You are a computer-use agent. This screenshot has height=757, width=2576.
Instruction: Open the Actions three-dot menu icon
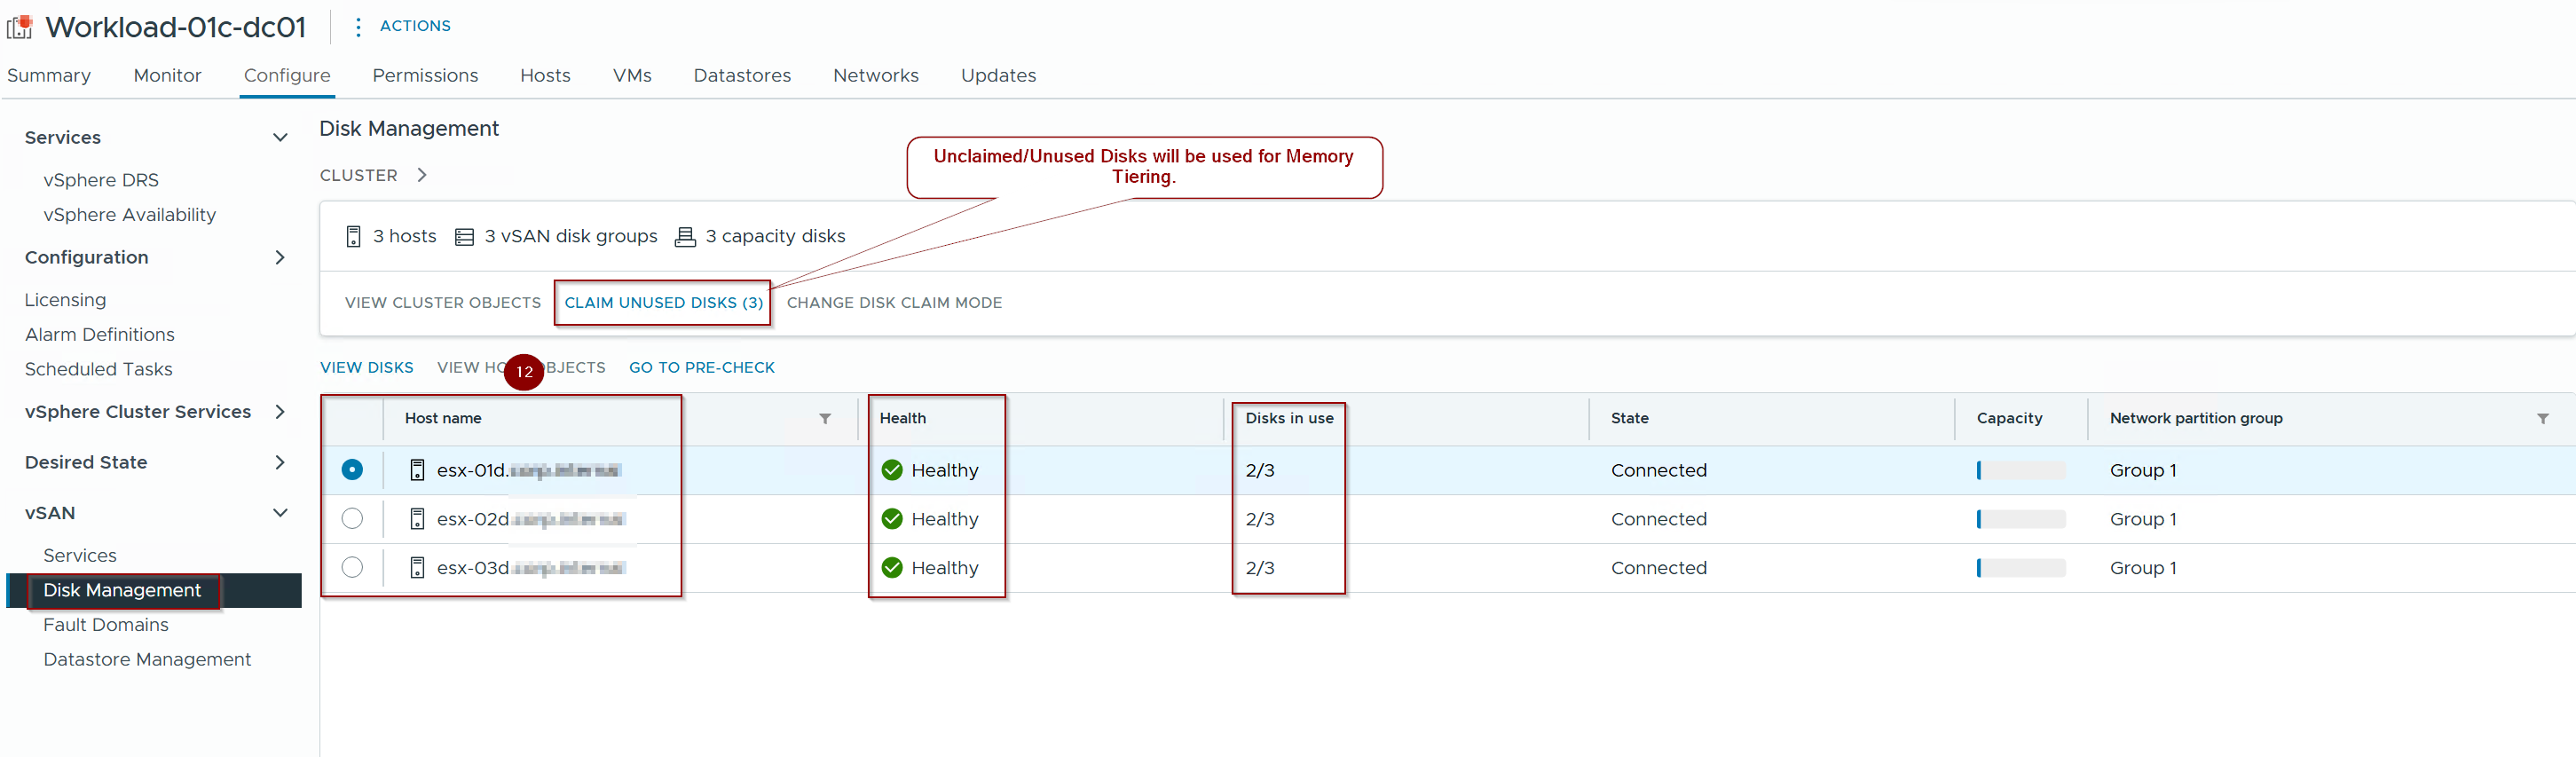(x=358, y=27)
